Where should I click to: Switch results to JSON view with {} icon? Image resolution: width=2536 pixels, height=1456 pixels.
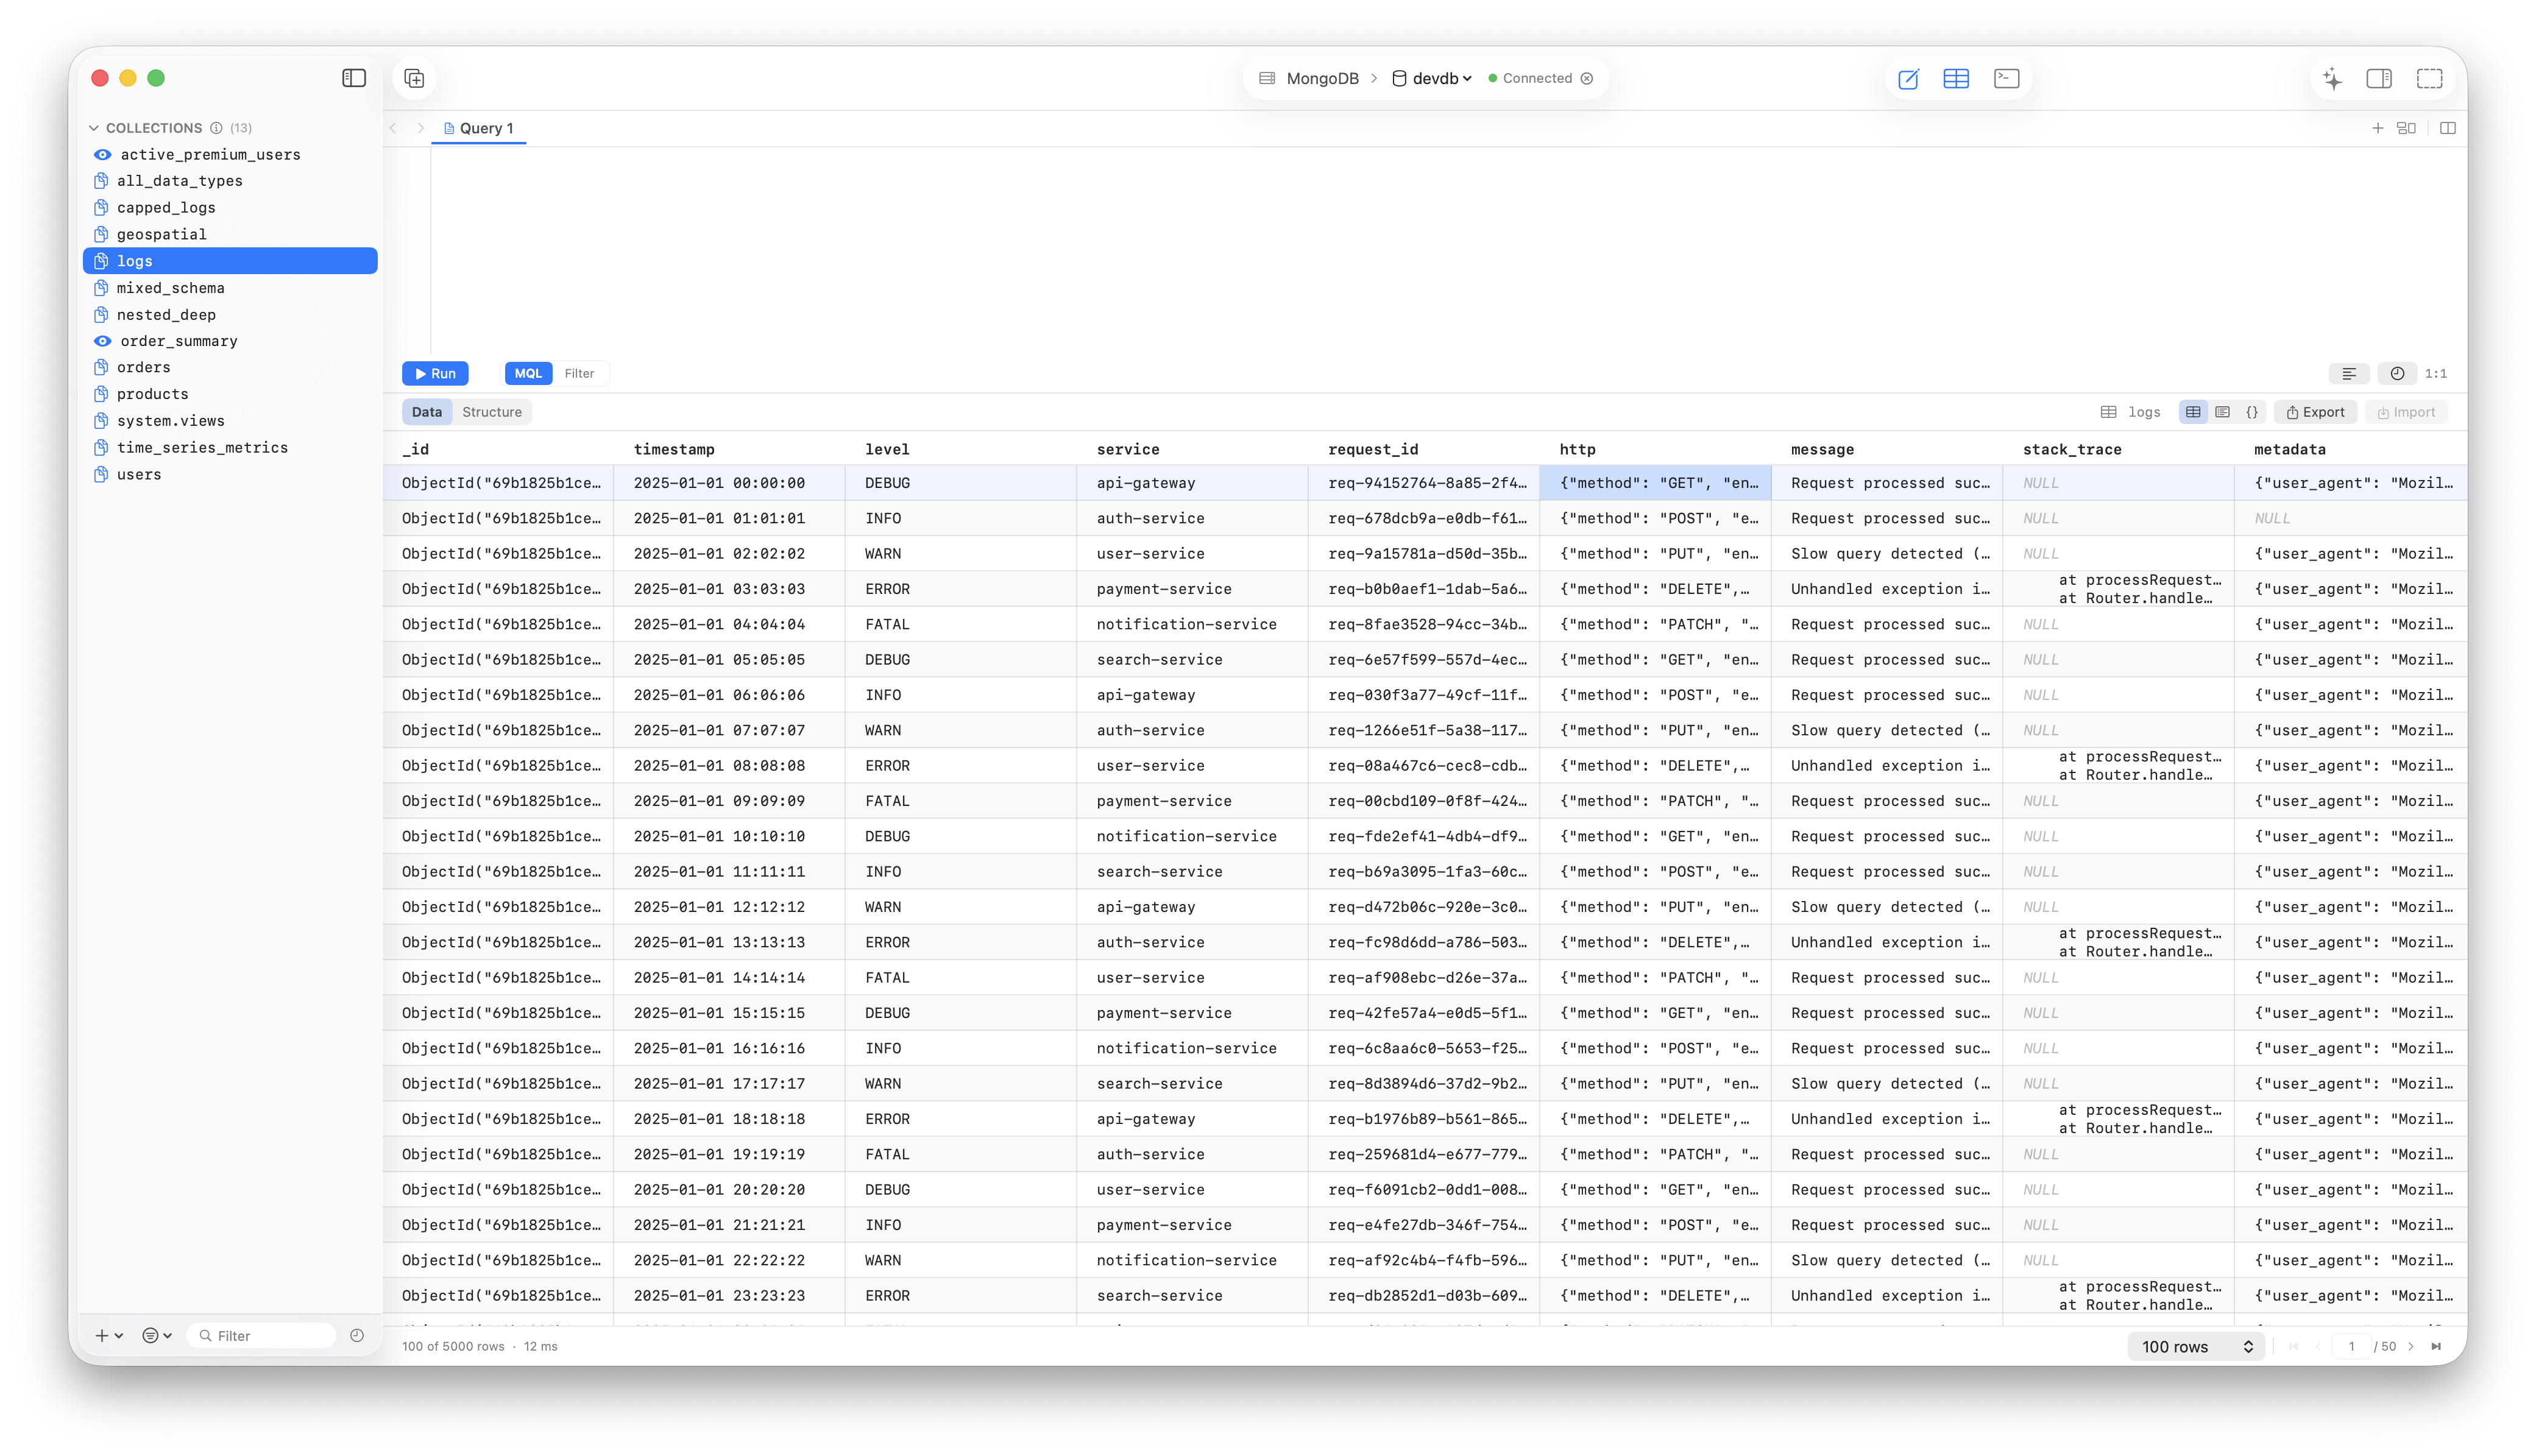coord(2252,411)
